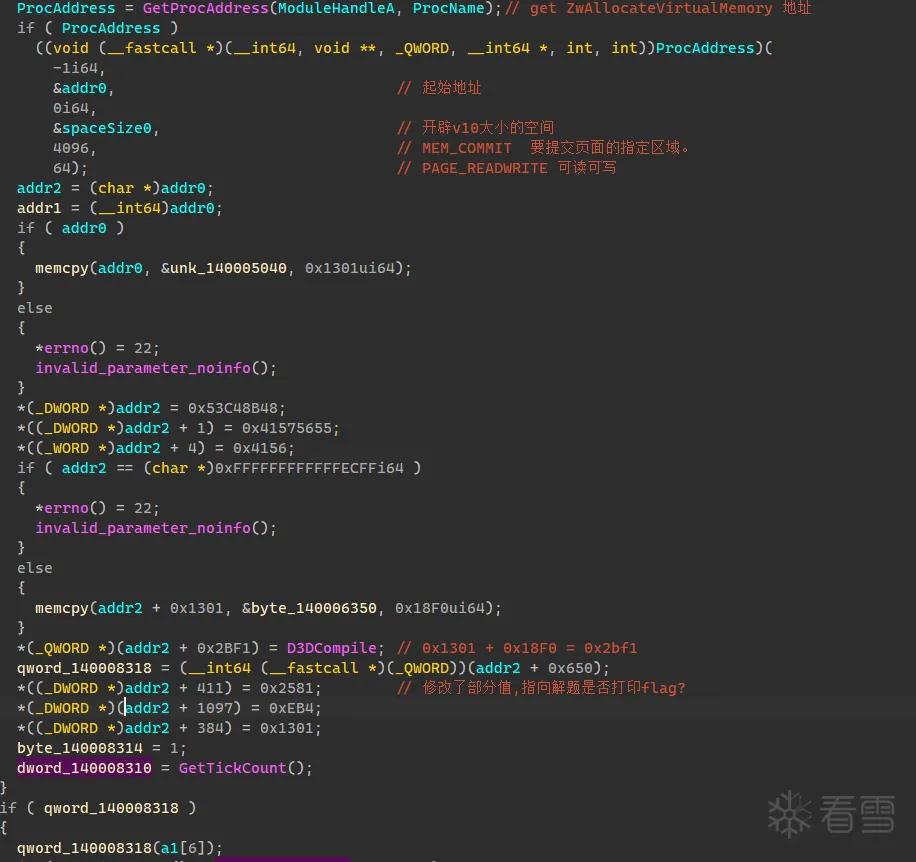Select the MEM_COMMIT comment text

click(x=467, y=148)
